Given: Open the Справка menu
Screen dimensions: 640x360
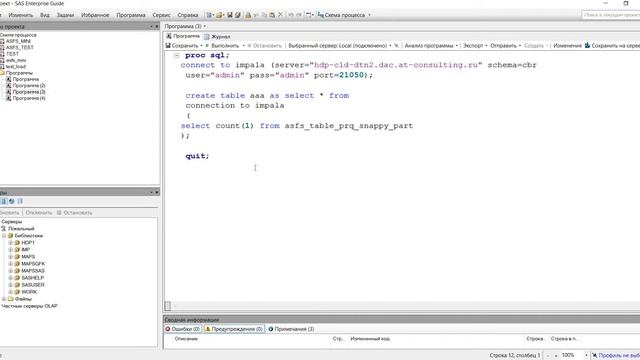Looking at the screenshot, I should tap(188, 15).
